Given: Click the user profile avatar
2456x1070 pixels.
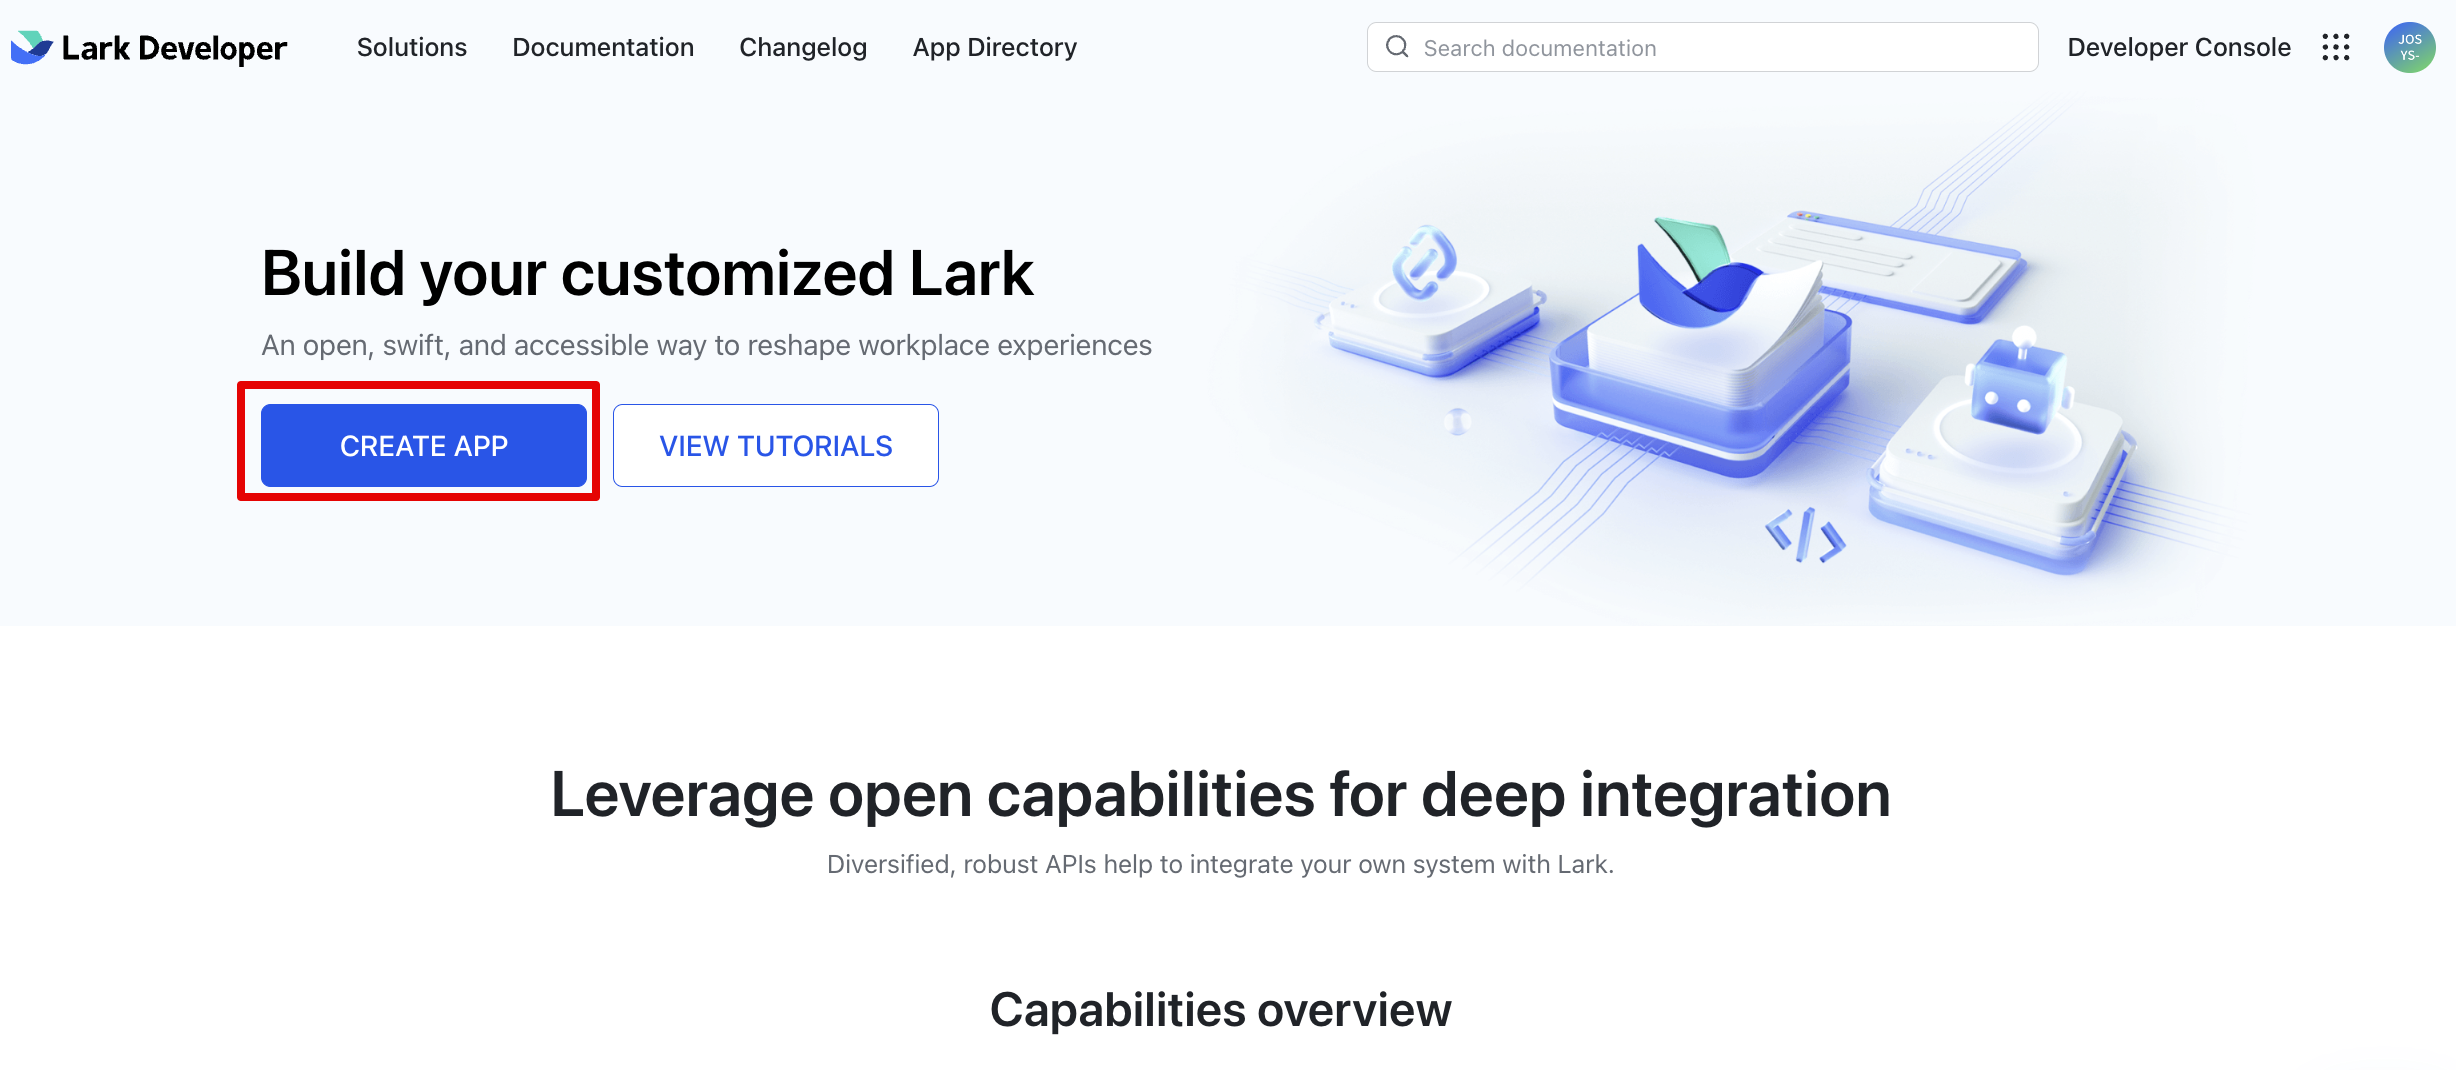Looking at the screenshot, I should point(2409,47).
